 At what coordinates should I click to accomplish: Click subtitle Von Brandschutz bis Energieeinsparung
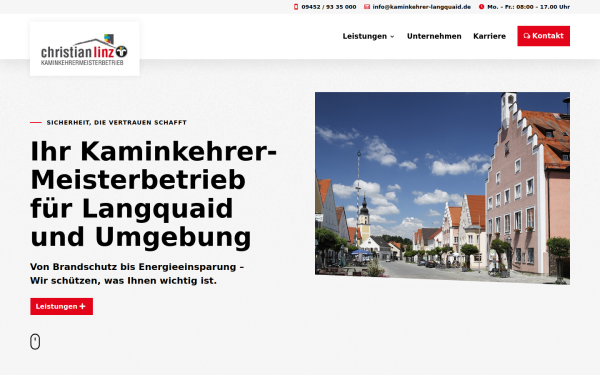137,274
